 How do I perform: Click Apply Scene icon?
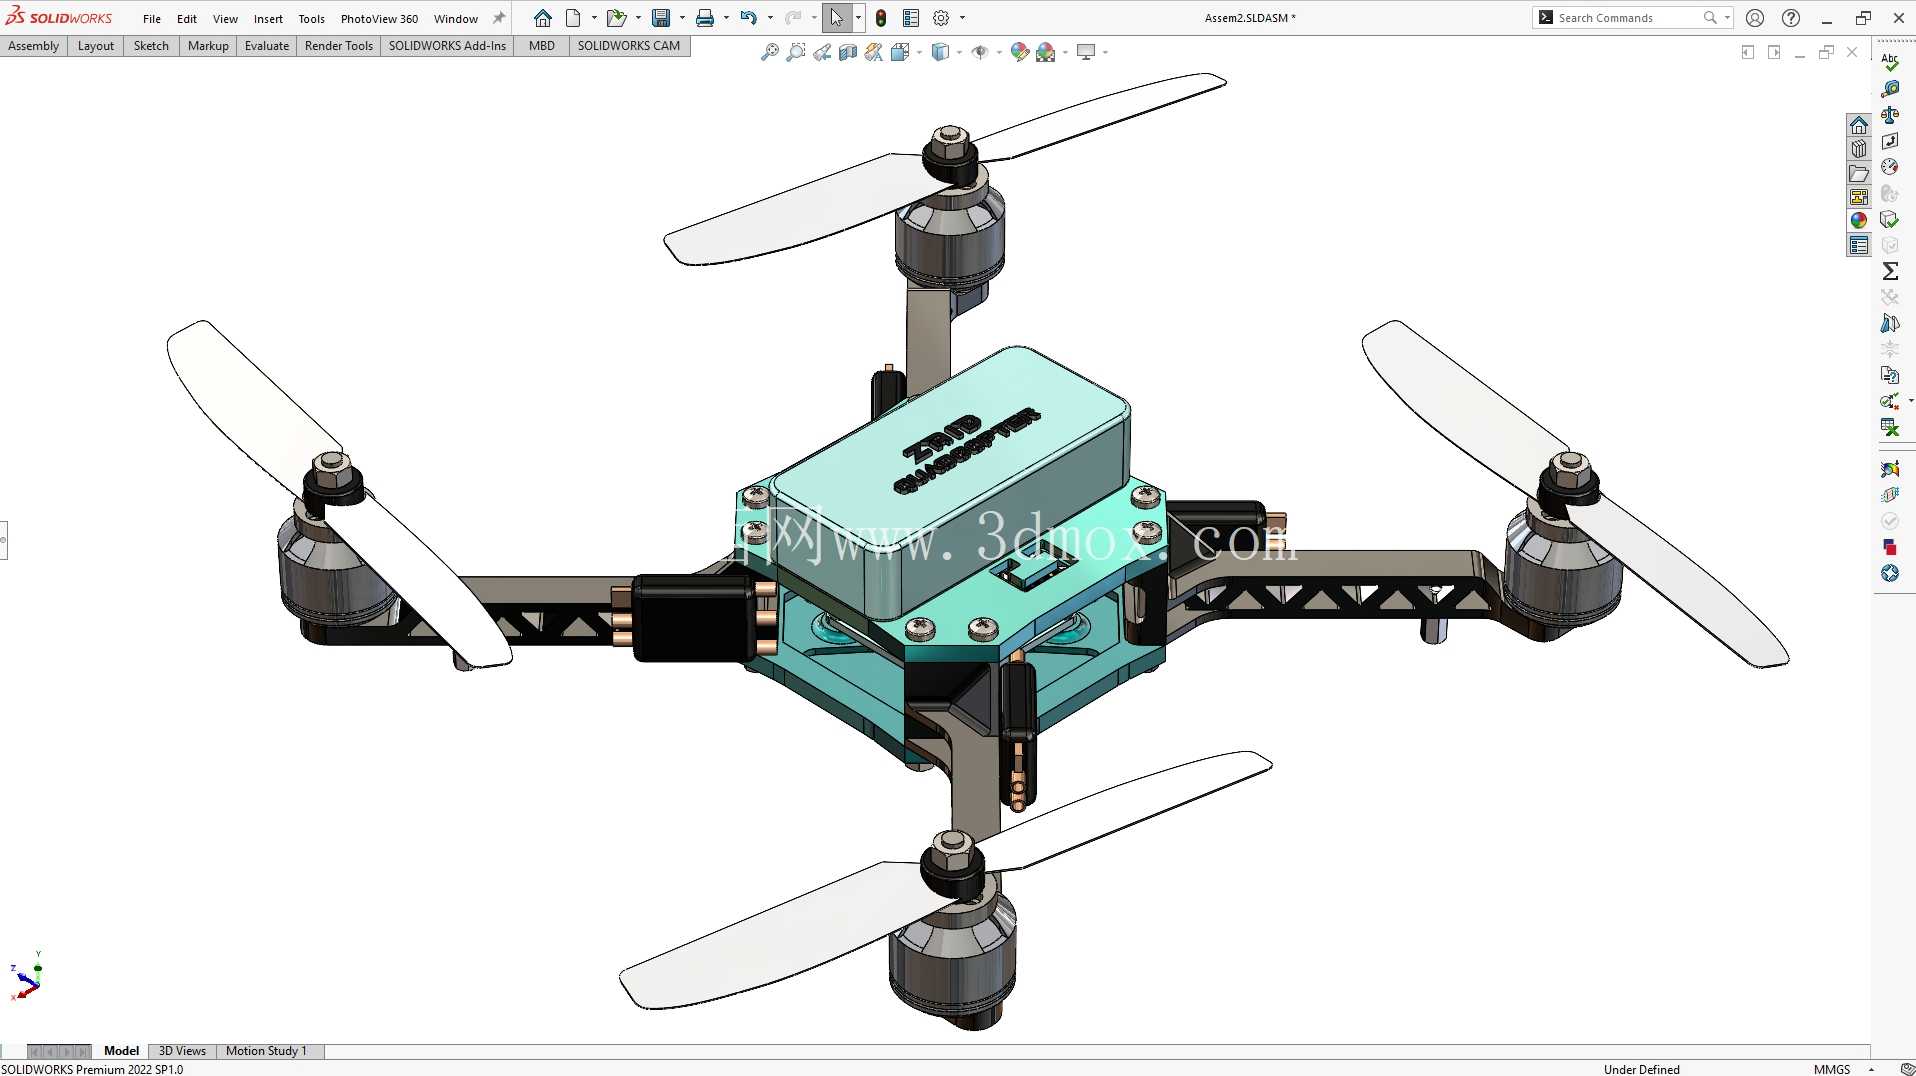pyautogui.click(x=1046, y=52)
